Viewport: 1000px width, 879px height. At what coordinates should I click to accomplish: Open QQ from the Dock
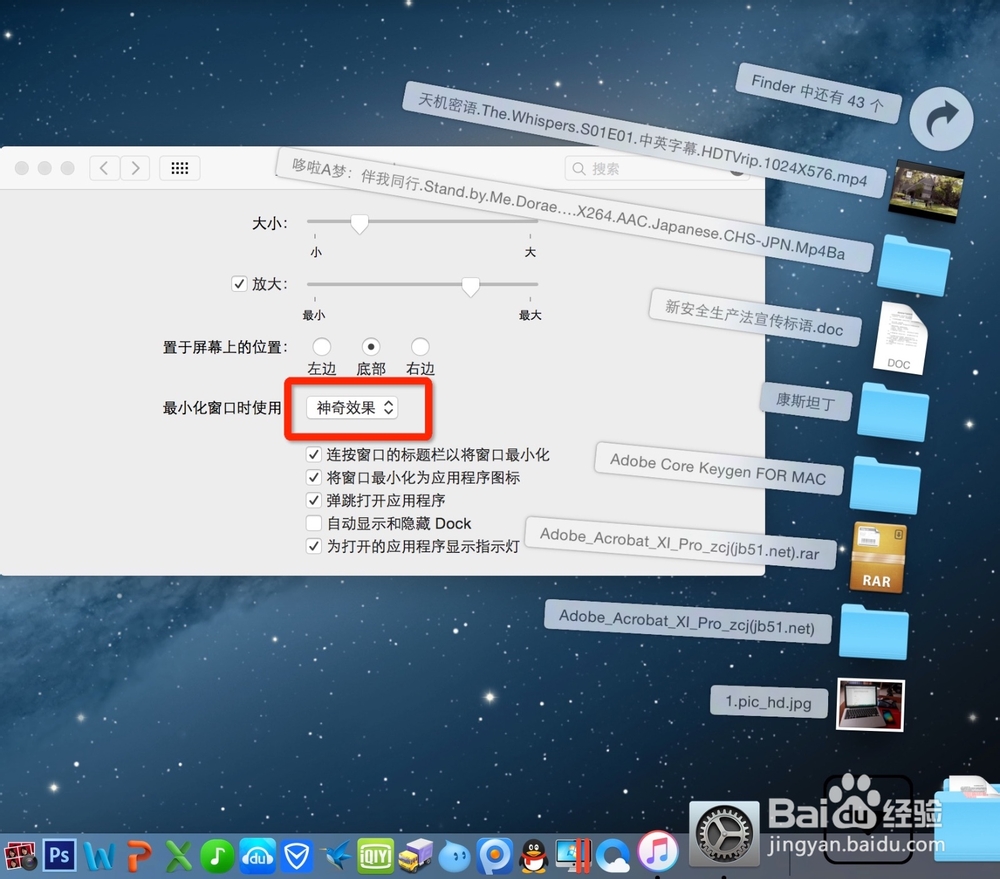(535, 856)
